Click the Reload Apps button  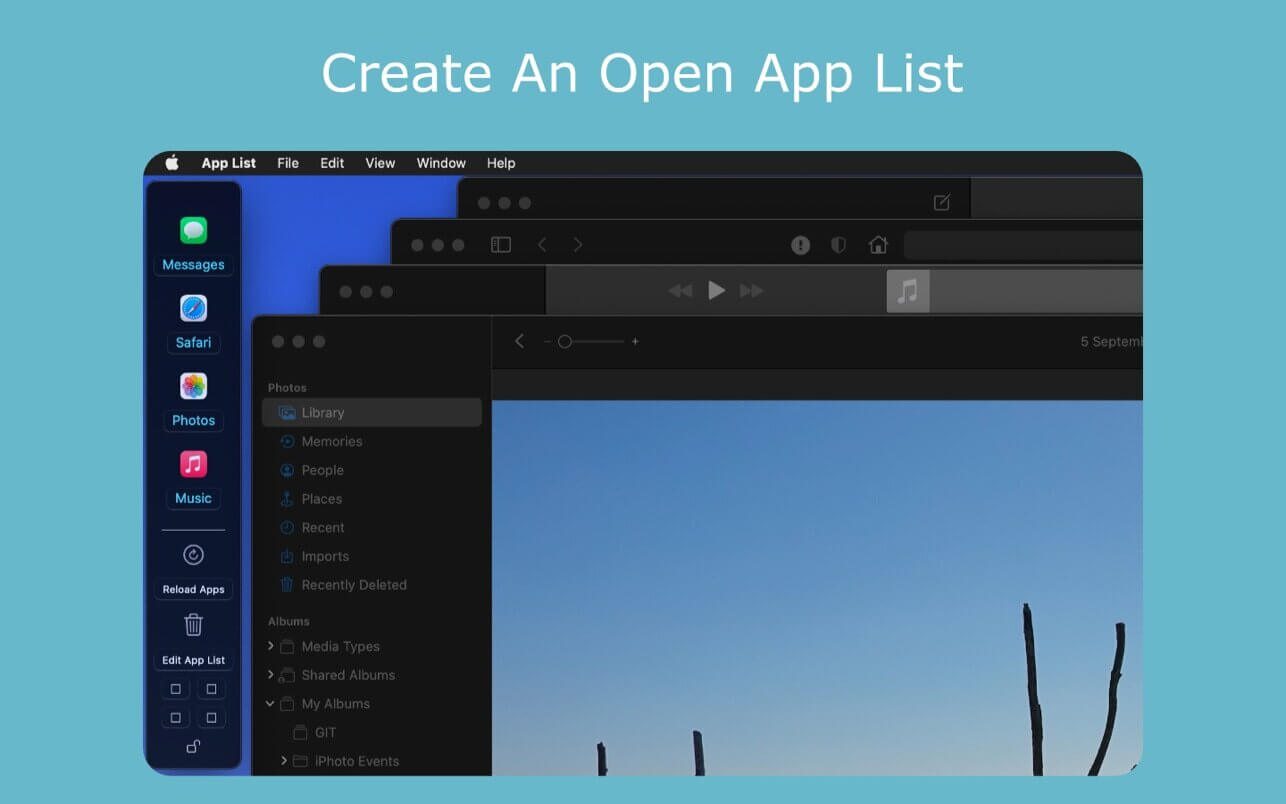tap(193, 589)
